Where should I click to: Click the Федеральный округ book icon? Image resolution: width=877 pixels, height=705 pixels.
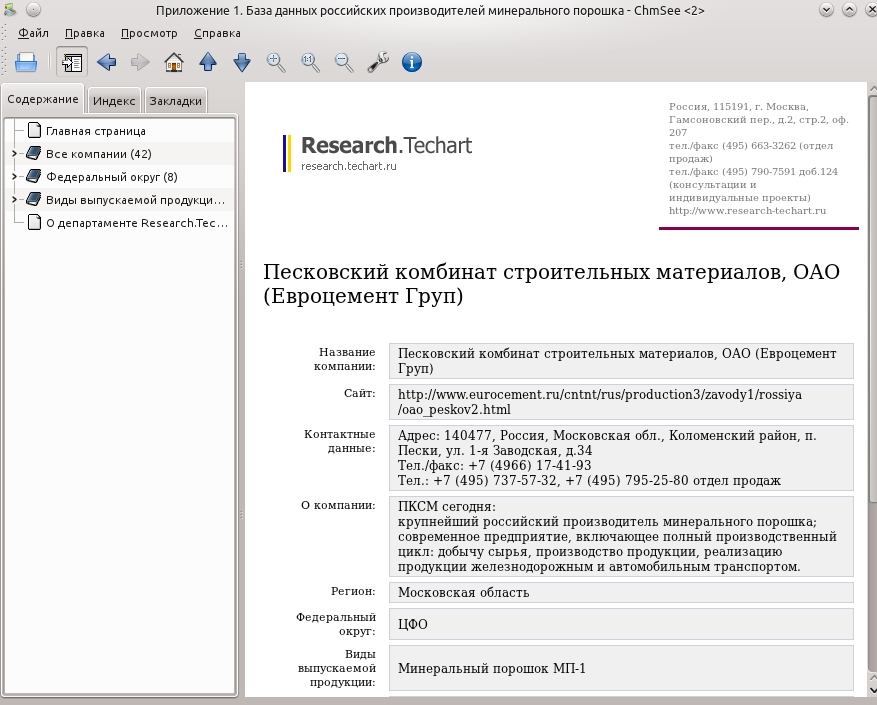tap(34, 176)
